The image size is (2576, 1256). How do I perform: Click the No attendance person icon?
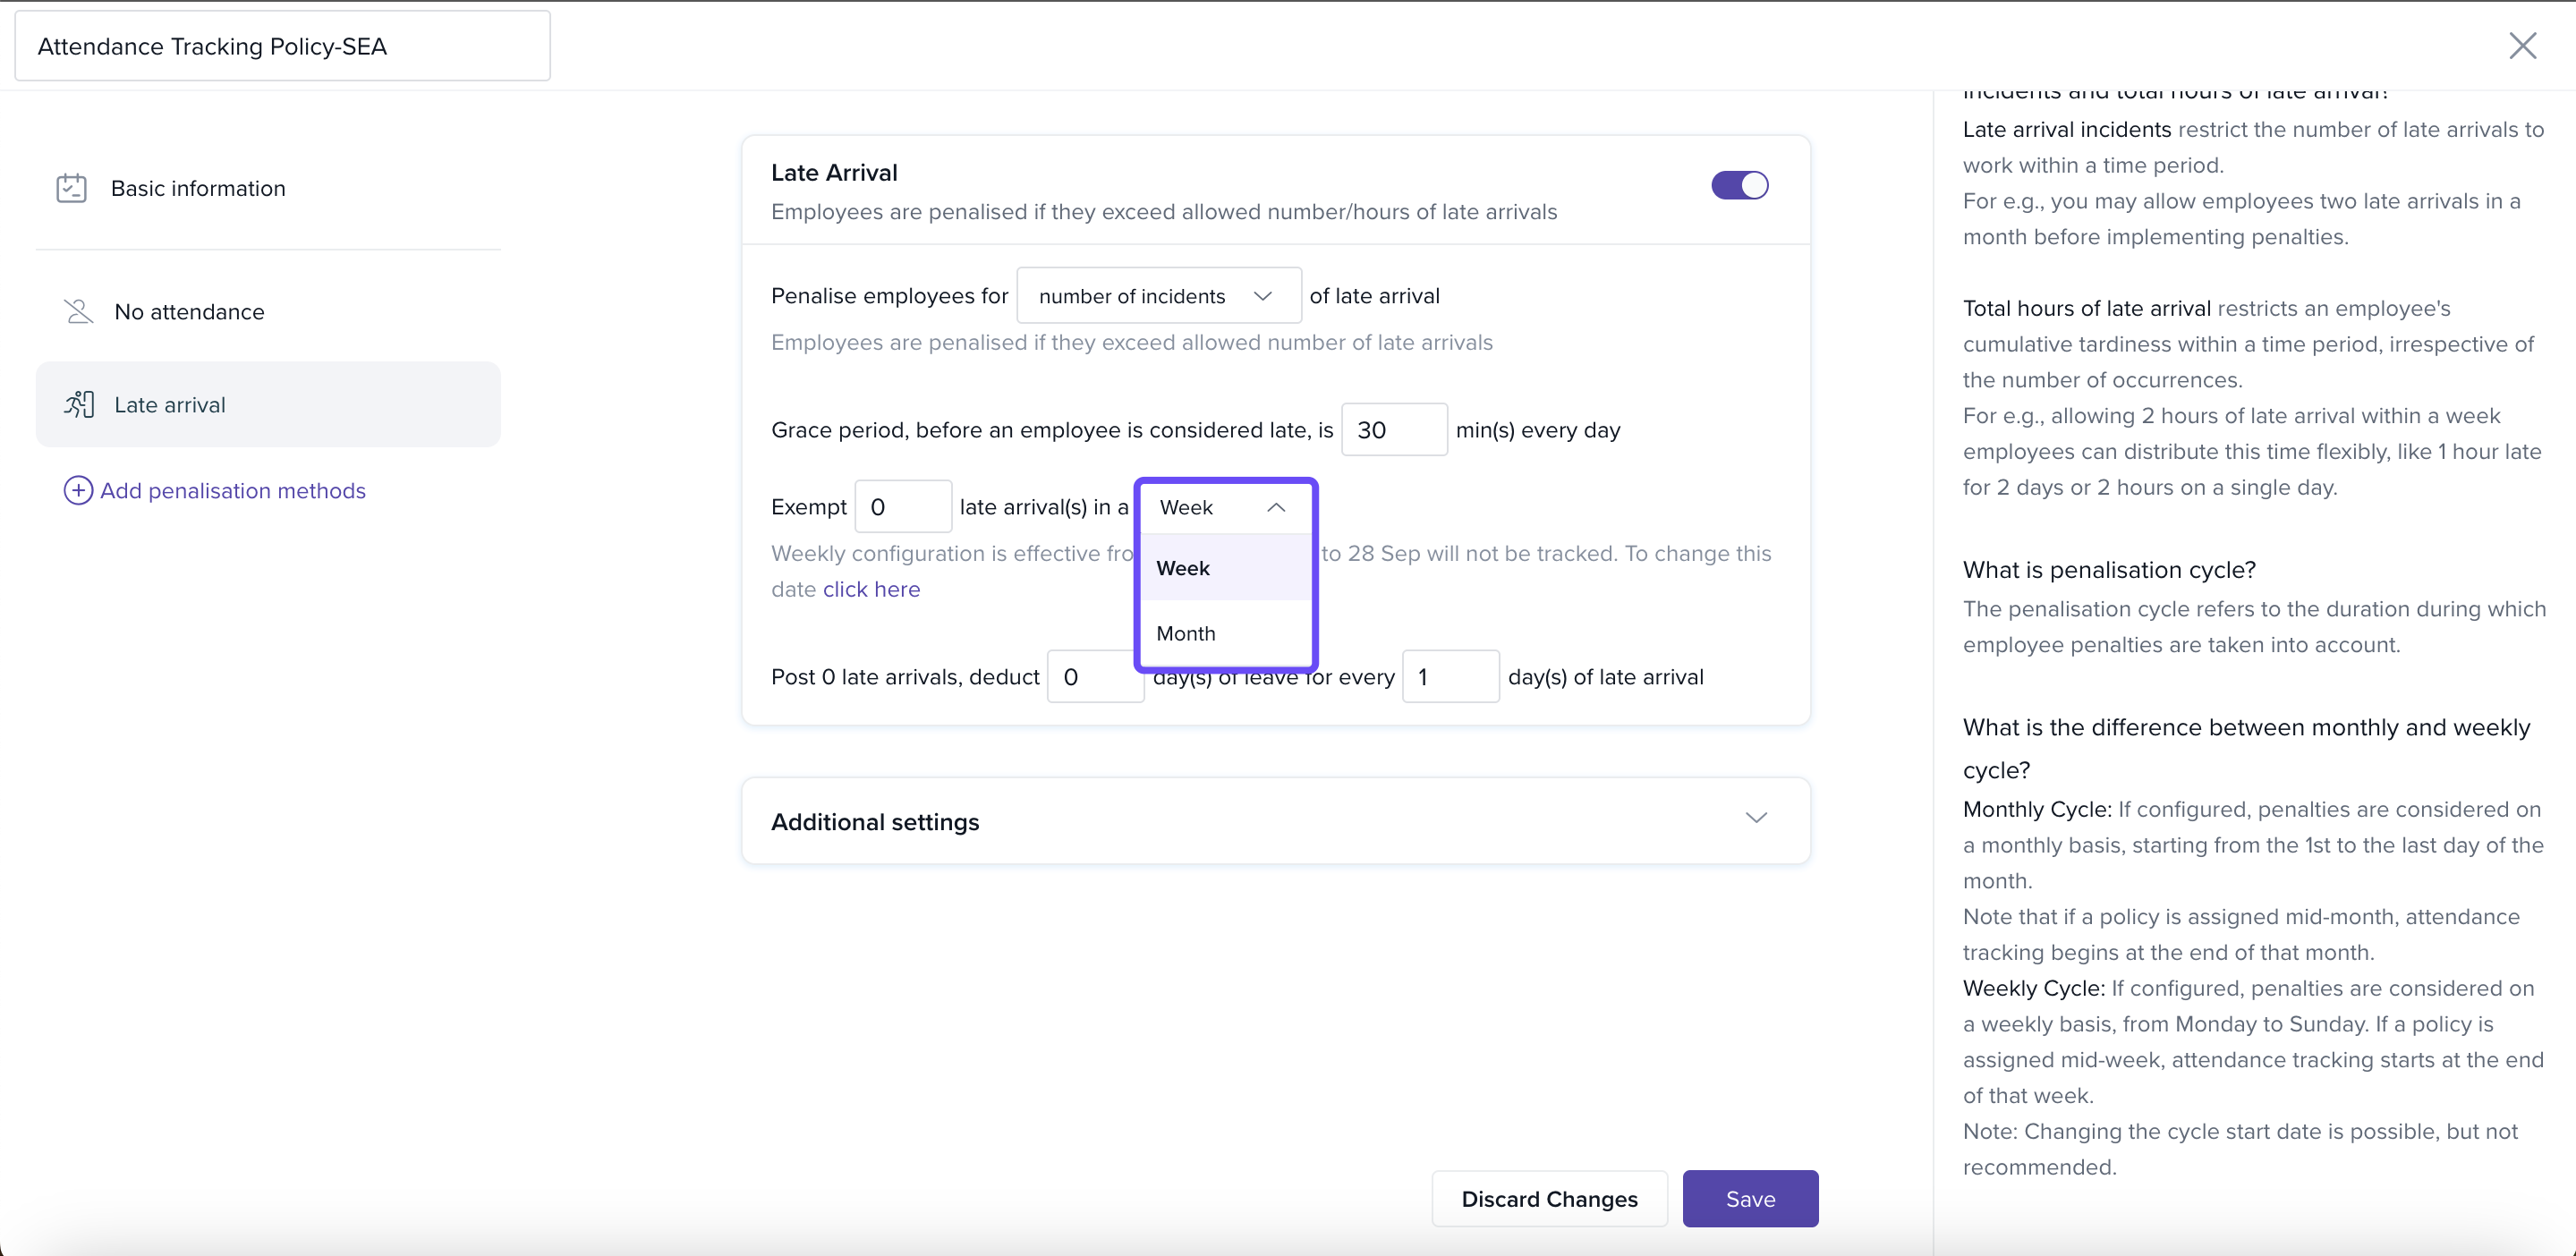(x=78, y=311)
